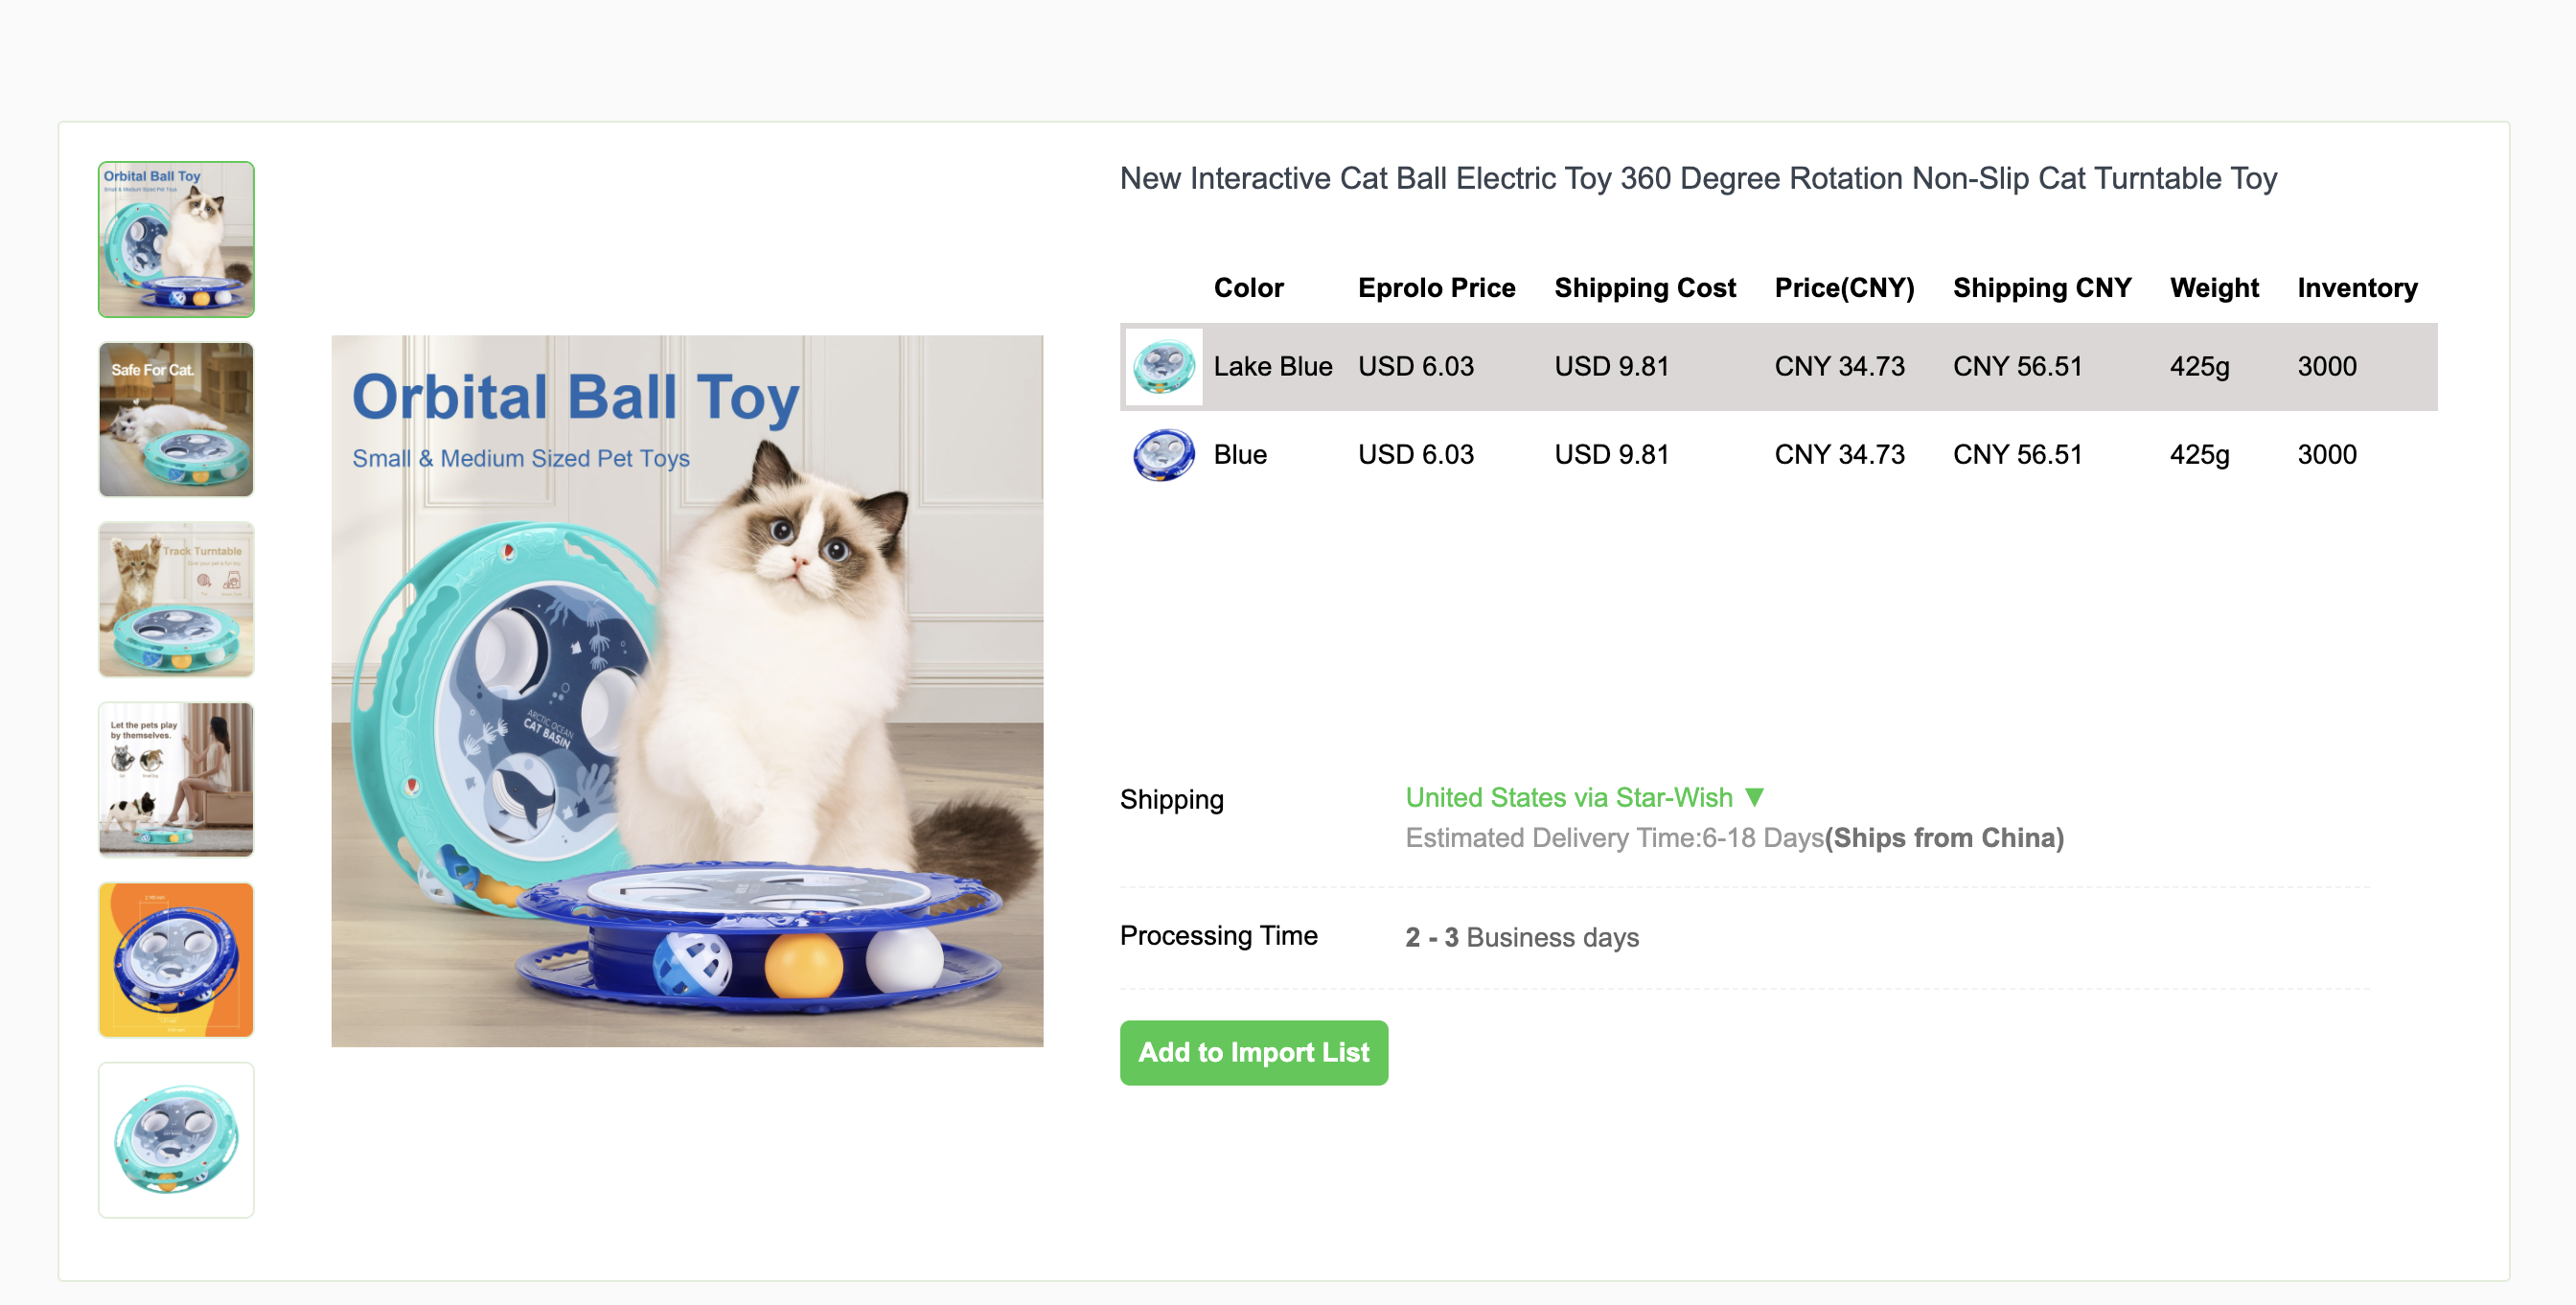View the pets play by themselves thumbnail
Viewport: 2576px width, 1305px height.
pos(176,780)
